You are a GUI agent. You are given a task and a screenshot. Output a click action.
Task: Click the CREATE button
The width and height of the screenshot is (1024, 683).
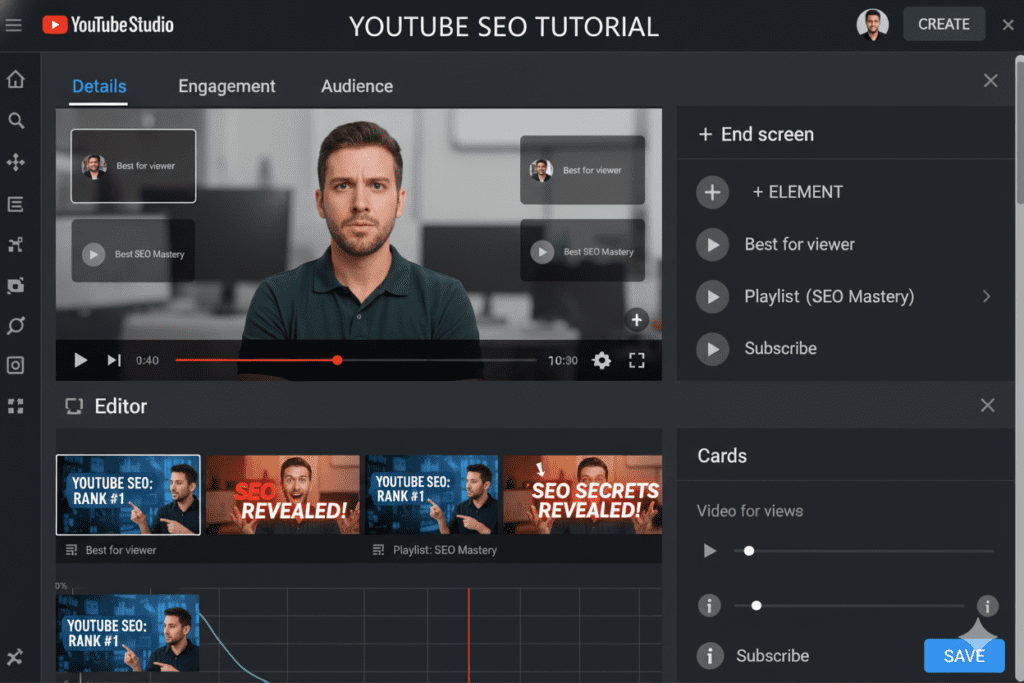[x=943, y=23]
